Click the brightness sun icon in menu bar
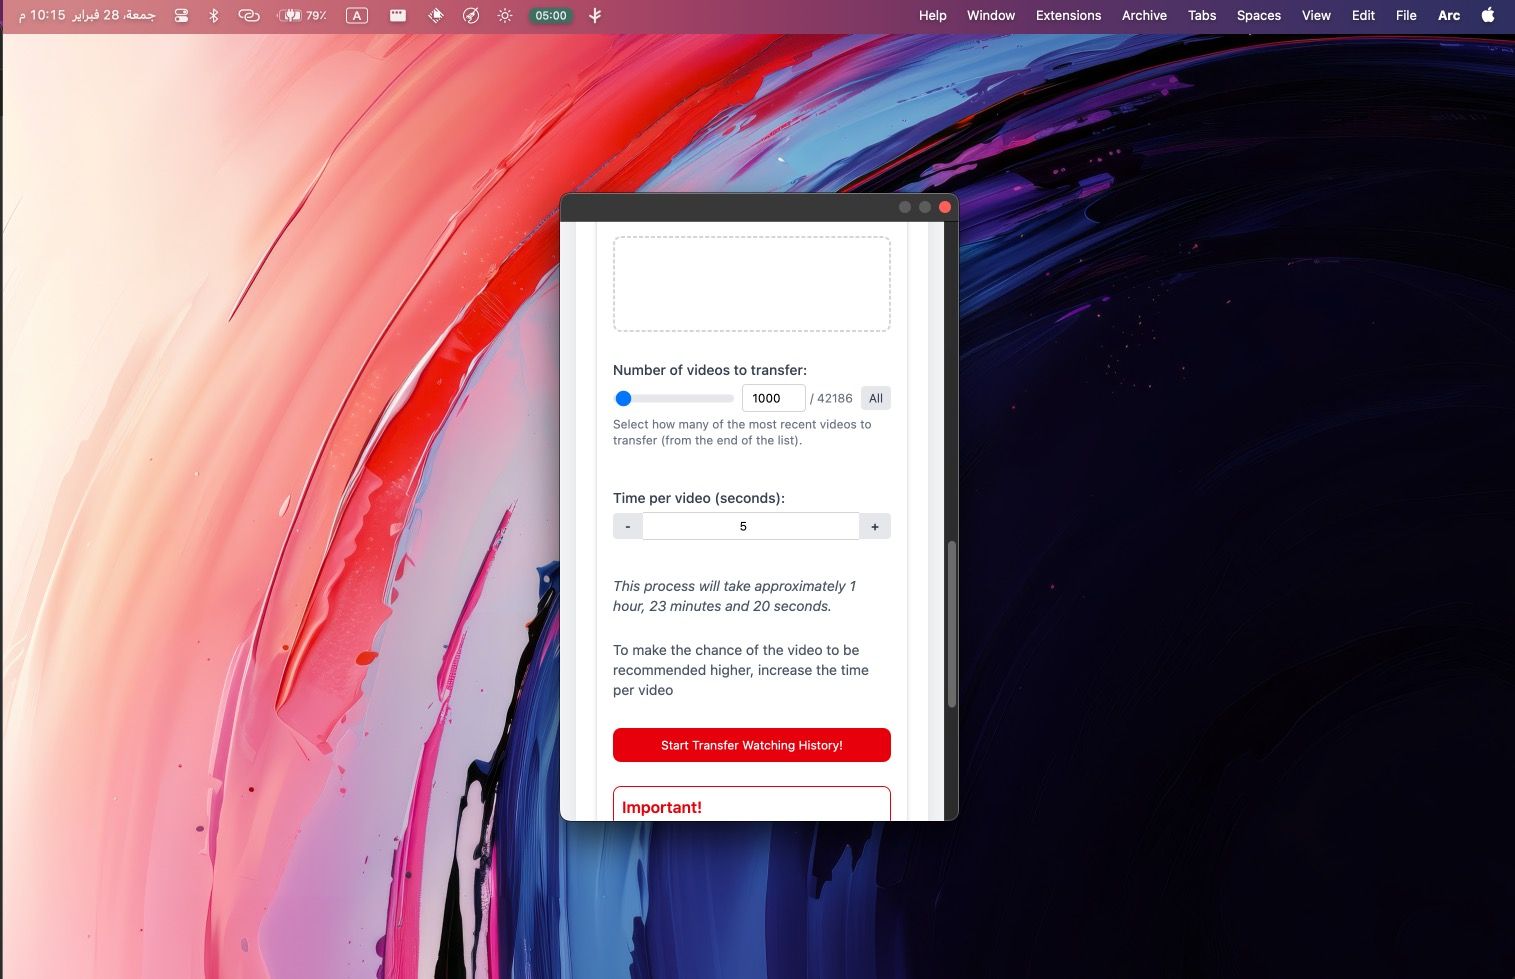The width and height of the screenshot is (1515, 979). click(505, 15)
